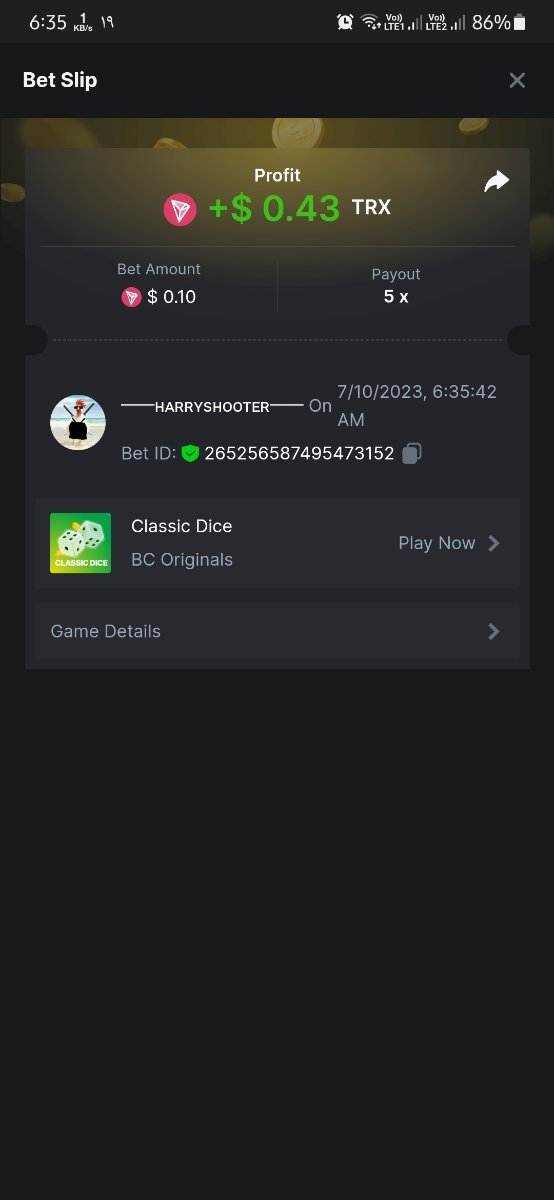
Task: Tap the 5 x payout value
Action: [396, 297]
